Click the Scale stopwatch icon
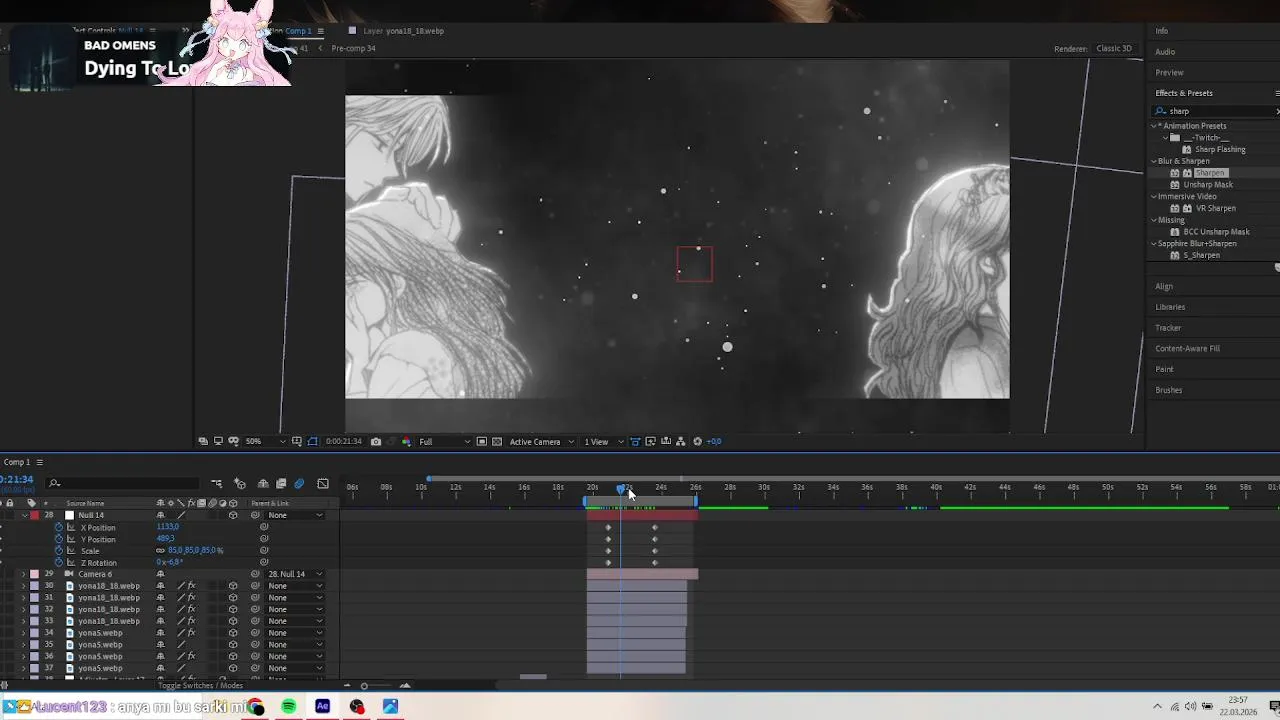This screenshot has width=1280, height=720. coord(58,551)
